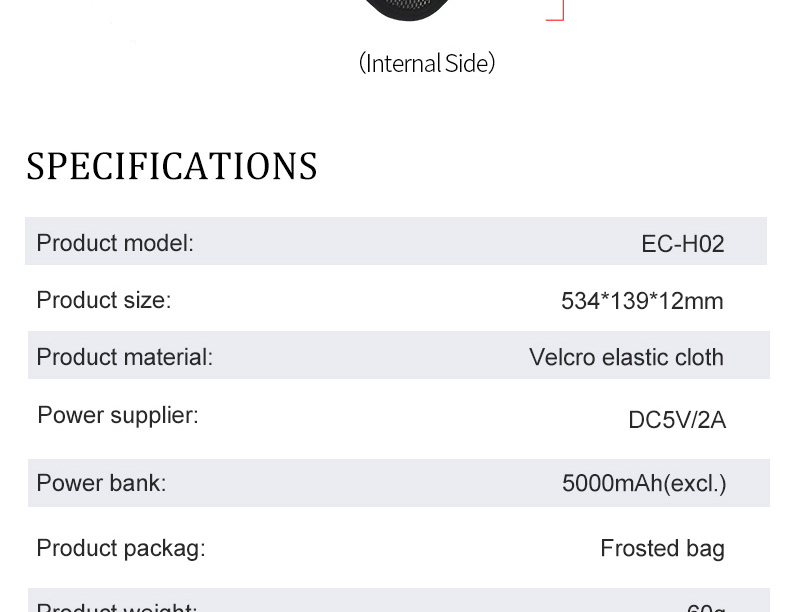Click the 5000mAh(excl.) value
The height and width of the screenshot is (612, 800).
tap(644, 483)
